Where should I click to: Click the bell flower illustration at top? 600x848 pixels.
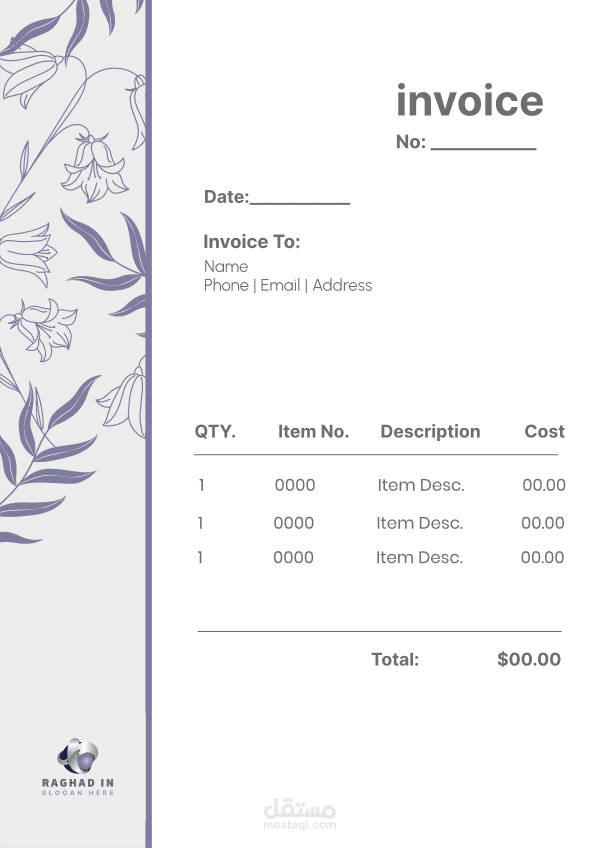click(95, 166)
